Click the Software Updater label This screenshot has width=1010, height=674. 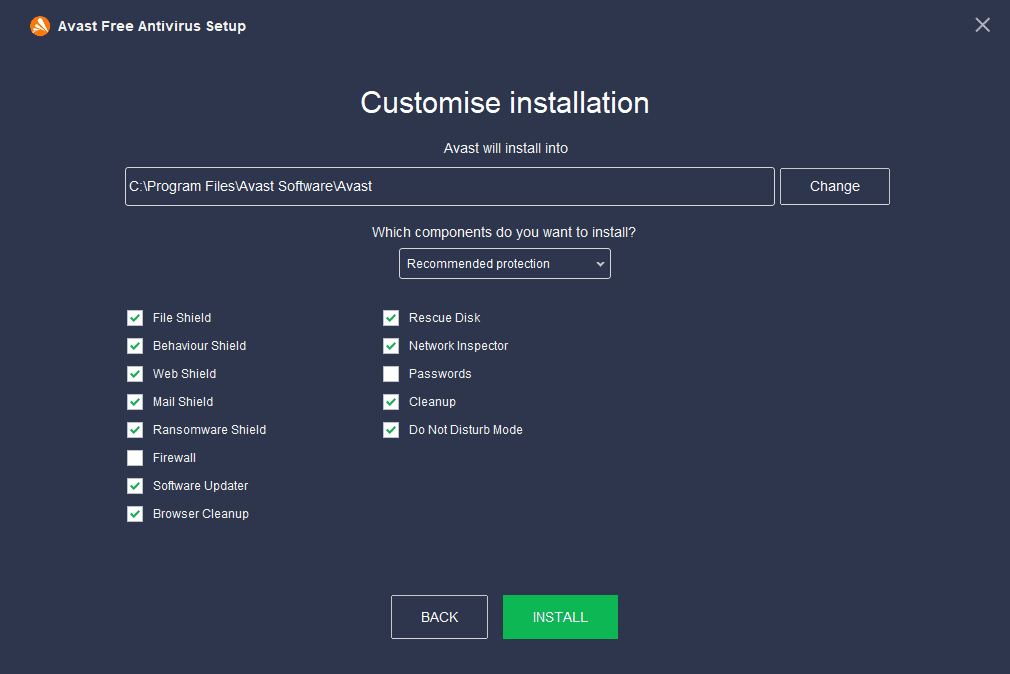200,486
